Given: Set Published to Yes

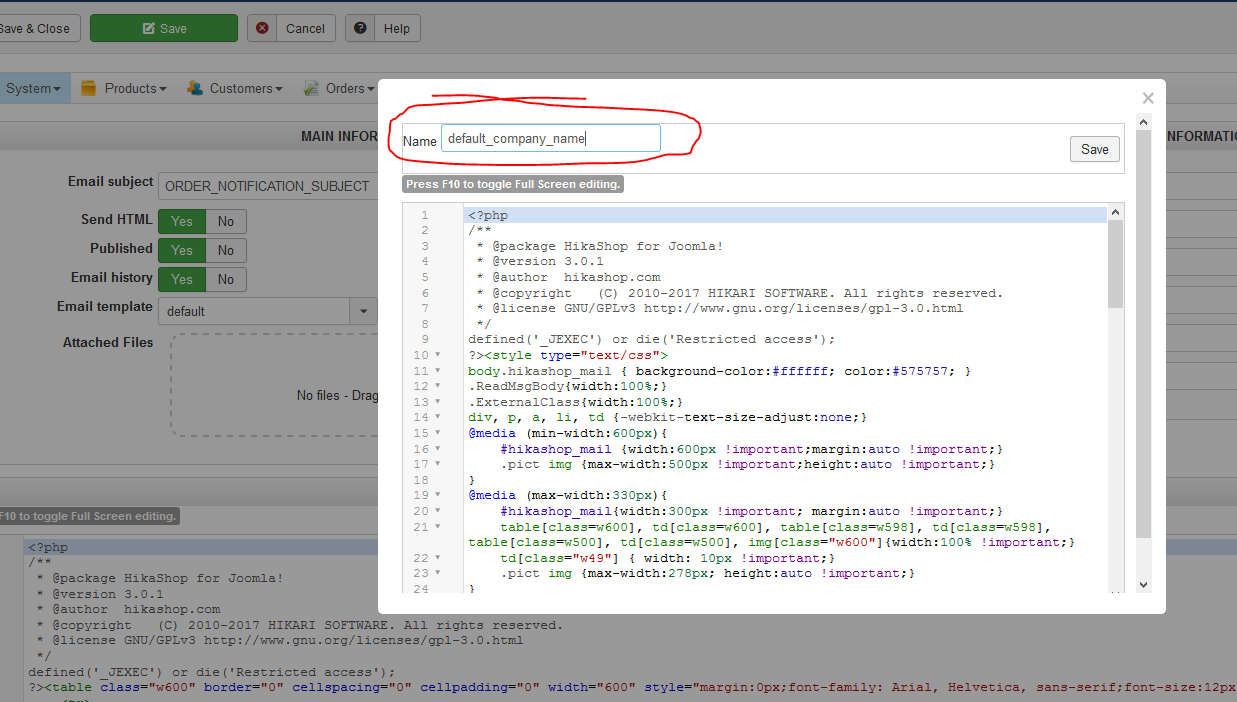Looking at the screenshot, I should 182,250.
